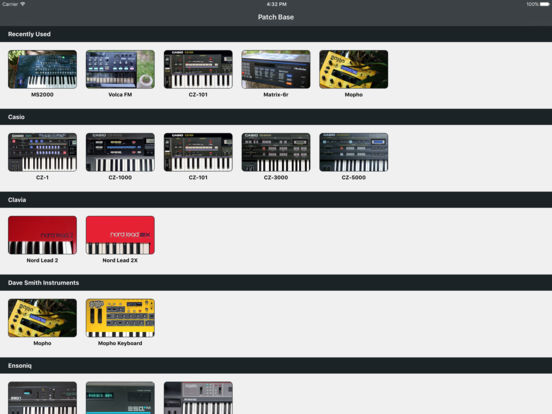Open Mopho under Dave Smith Instruments
The height and width of the screenshot is (414, 552).
[42, 318]
